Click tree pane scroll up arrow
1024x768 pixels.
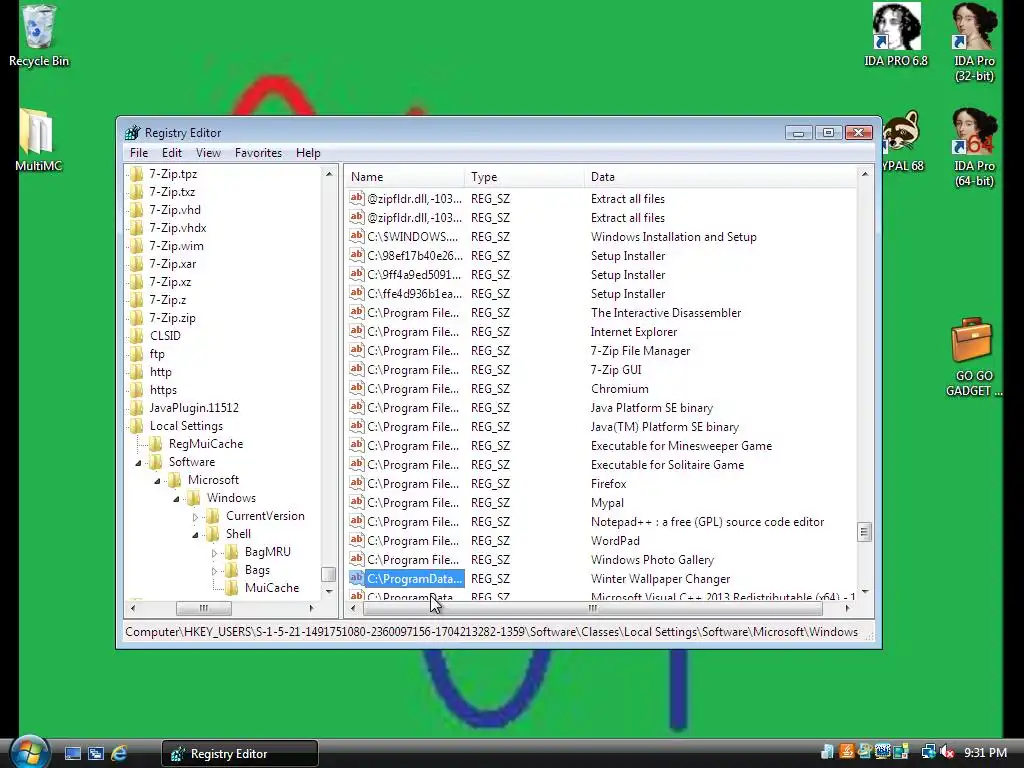click(328, 174)
